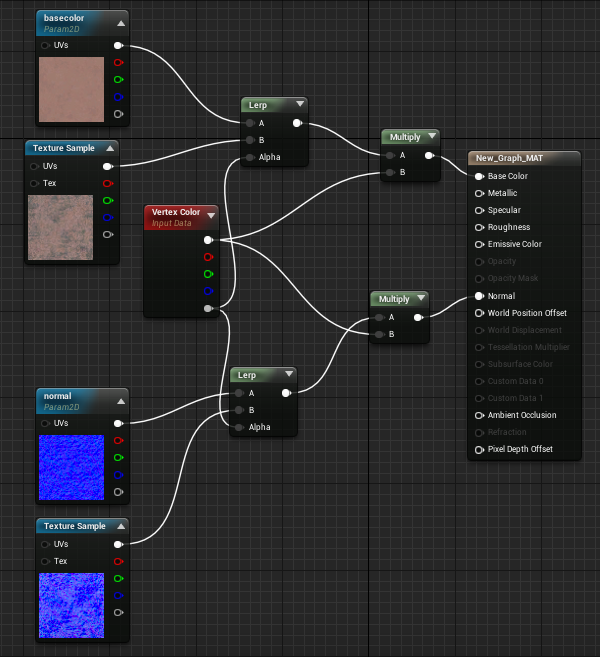
Task: Click the World Position Offset pin
Action: tap(480, 313)
